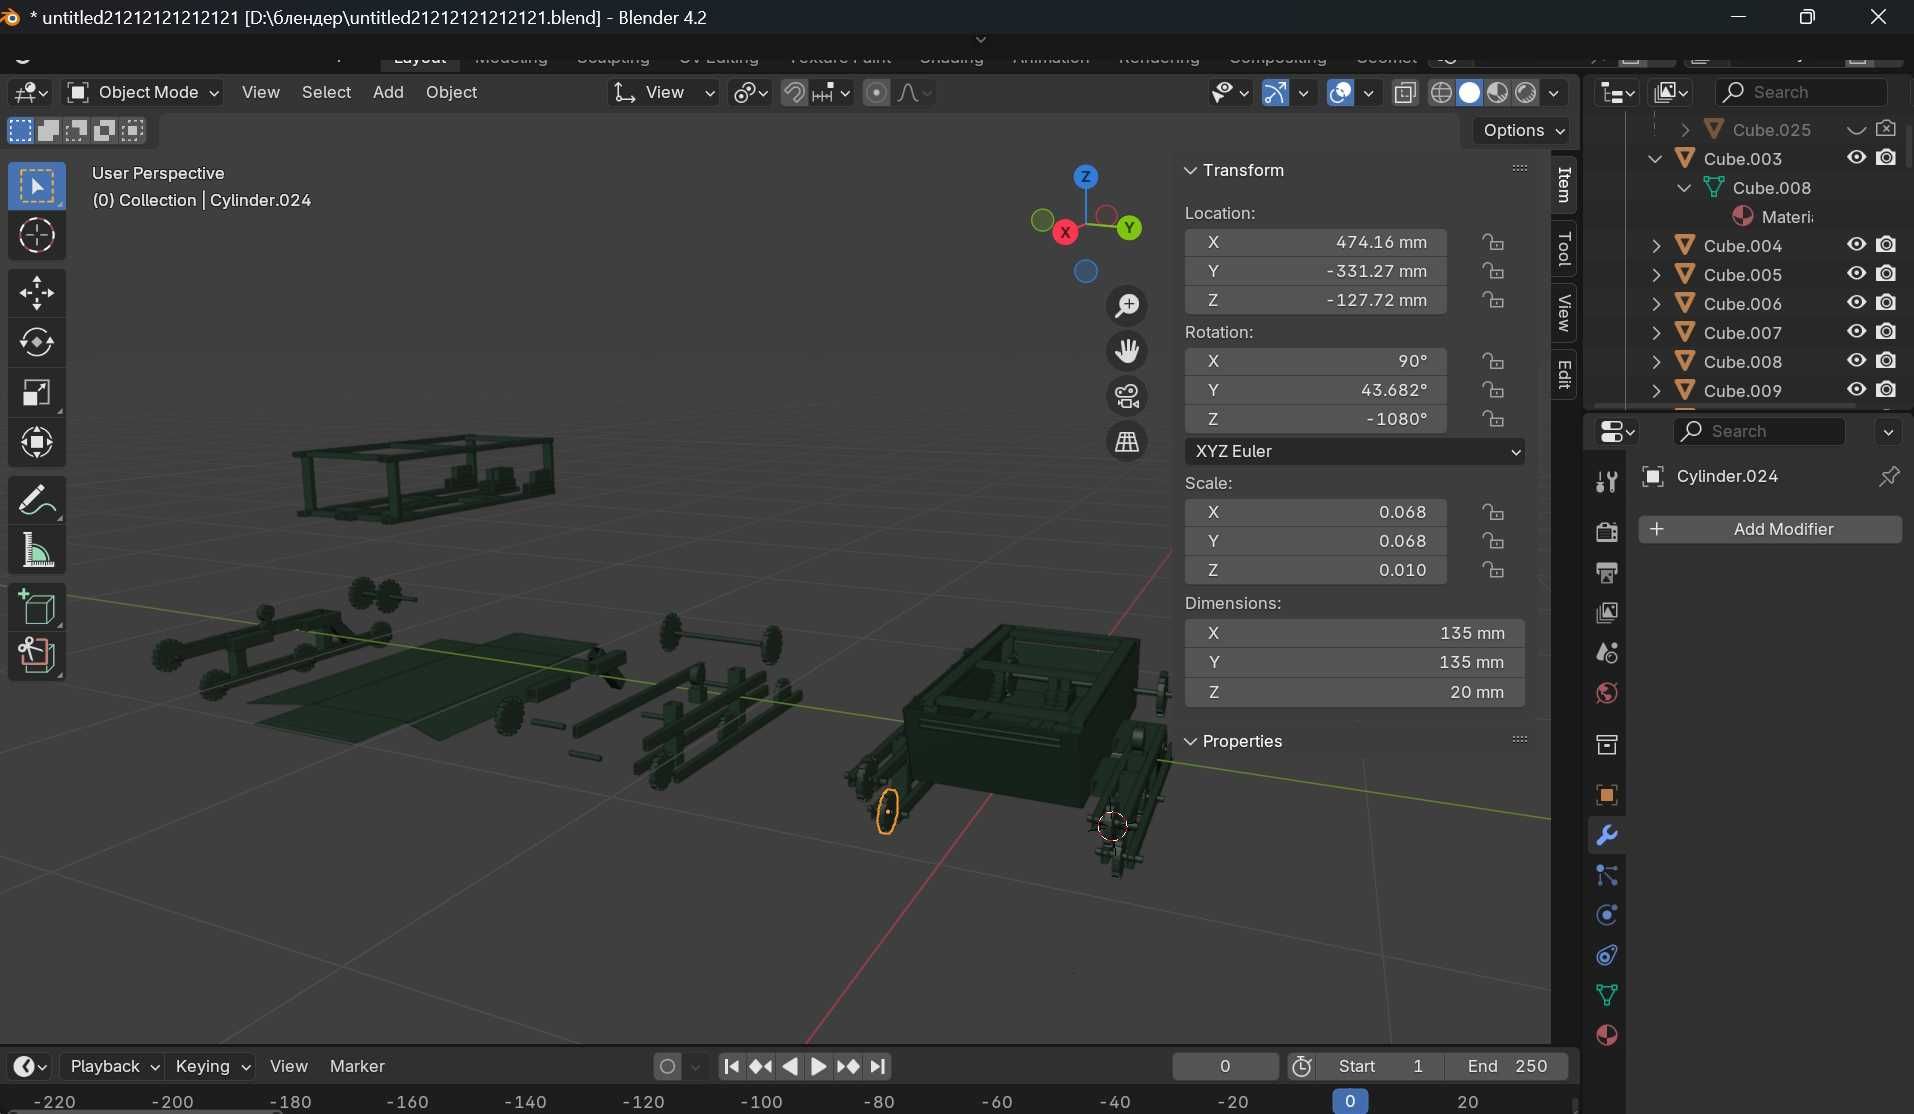
Task: Switch to the Edit sidebar tab
Action: 1564,374
